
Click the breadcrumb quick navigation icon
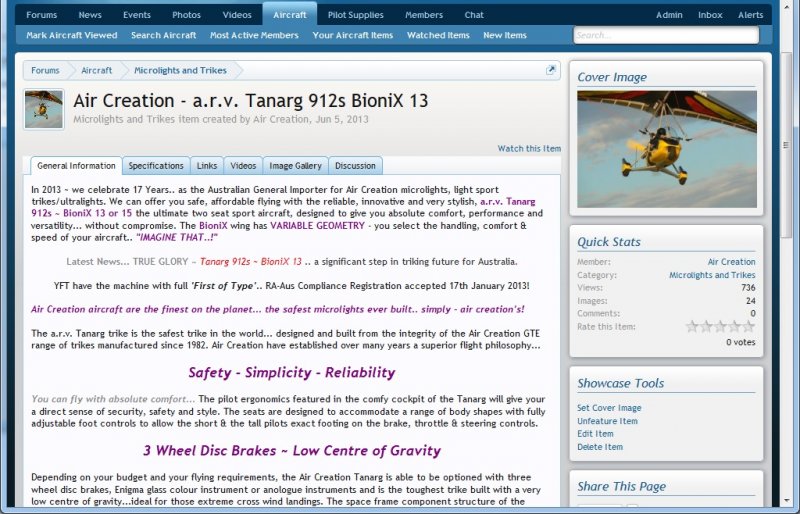coord(551,70)
